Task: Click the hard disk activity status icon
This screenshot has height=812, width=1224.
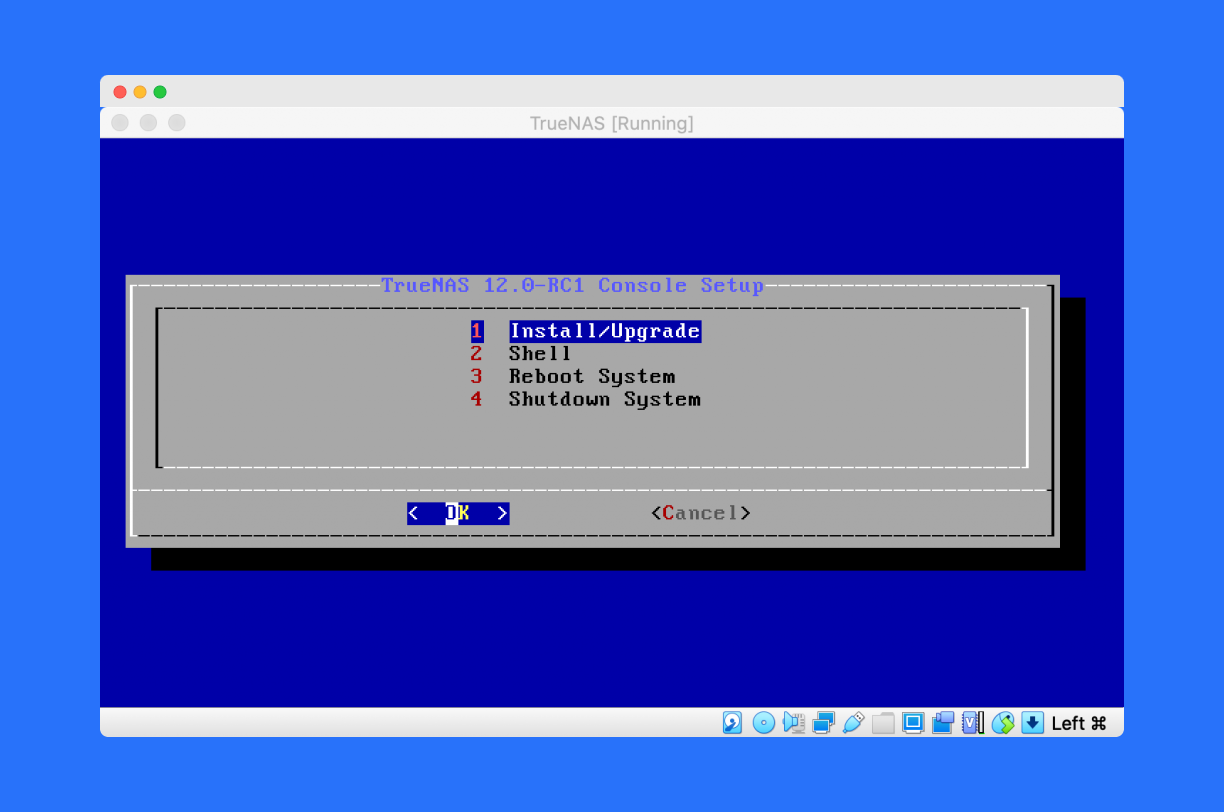Action: coord(732,722)
